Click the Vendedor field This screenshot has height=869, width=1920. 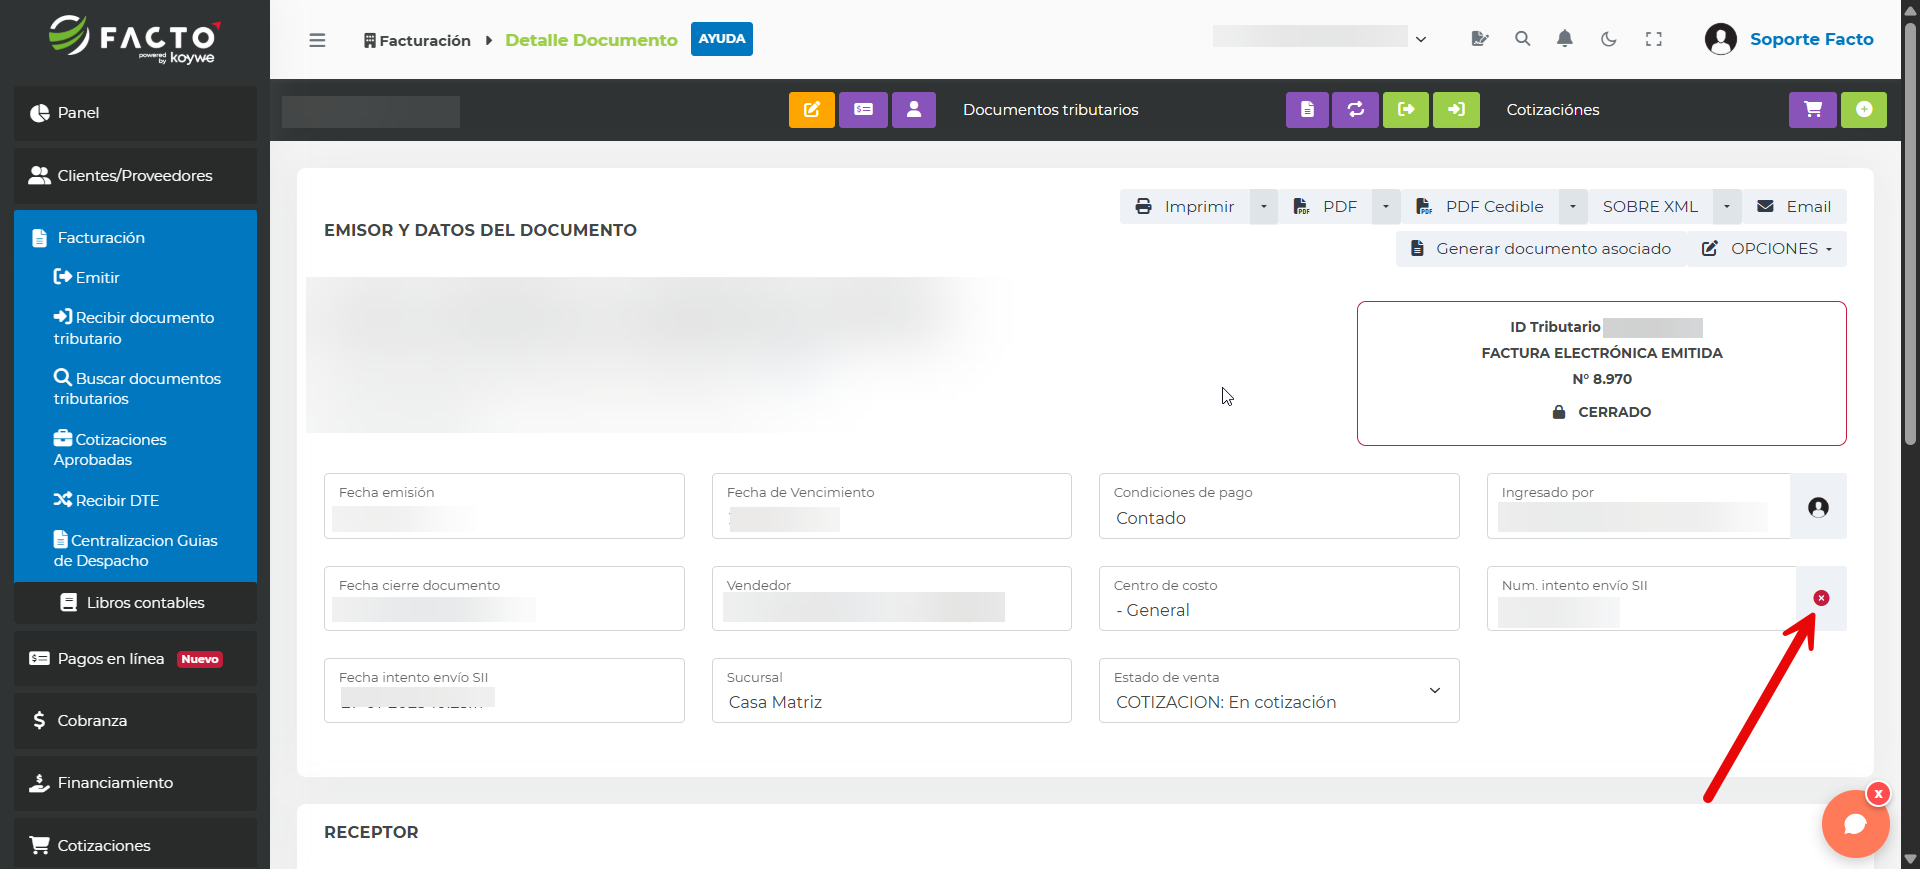pos(891,599)
